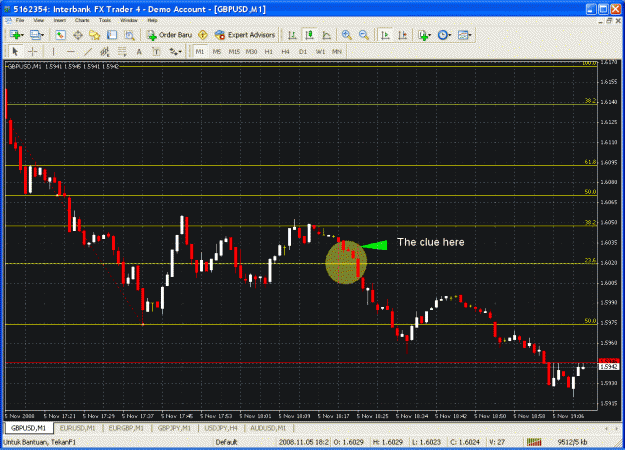Open the File menu
This screenshot has height=450, width=625.
click(20, 20)
